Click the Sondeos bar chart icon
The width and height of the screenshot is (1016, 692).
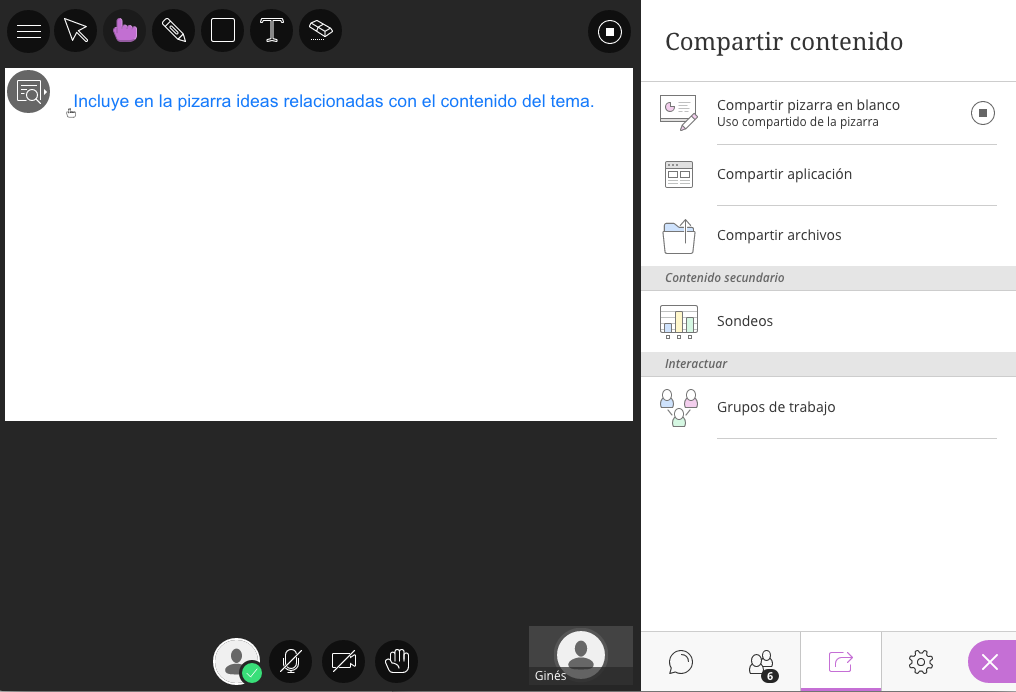678,321
